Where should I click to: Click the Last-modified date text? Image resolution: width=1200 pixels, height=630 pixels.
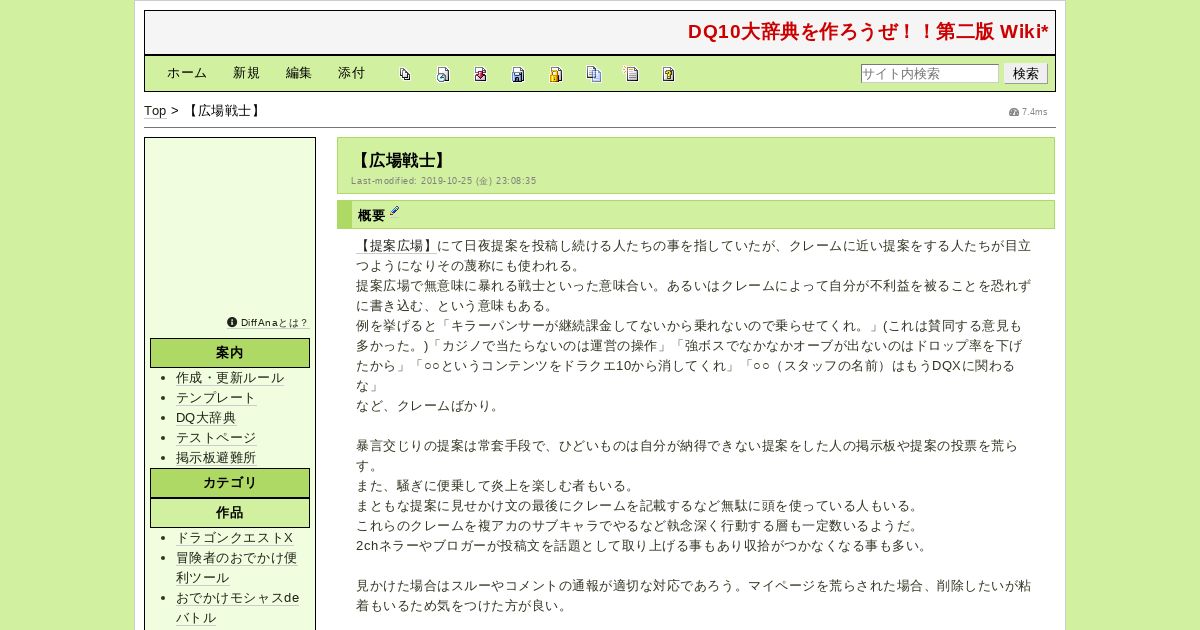pyautogui.click(x=443, y=181)
